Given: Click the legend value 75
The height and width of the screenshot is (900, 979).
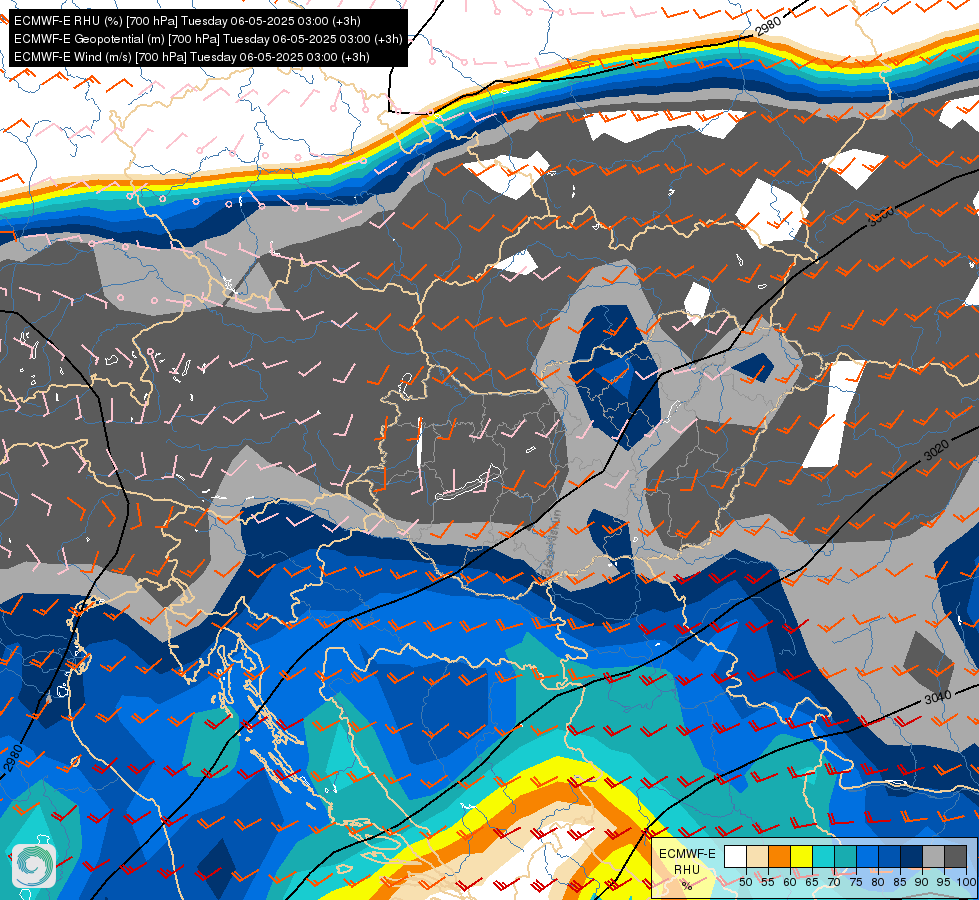Looking at the screenshot, I should click(855, 882).
